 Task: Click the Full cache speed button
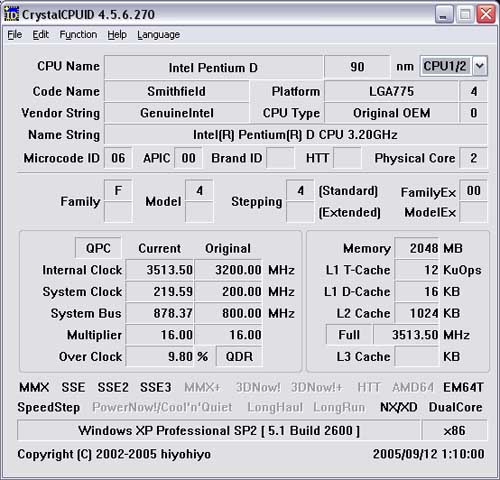349,335
